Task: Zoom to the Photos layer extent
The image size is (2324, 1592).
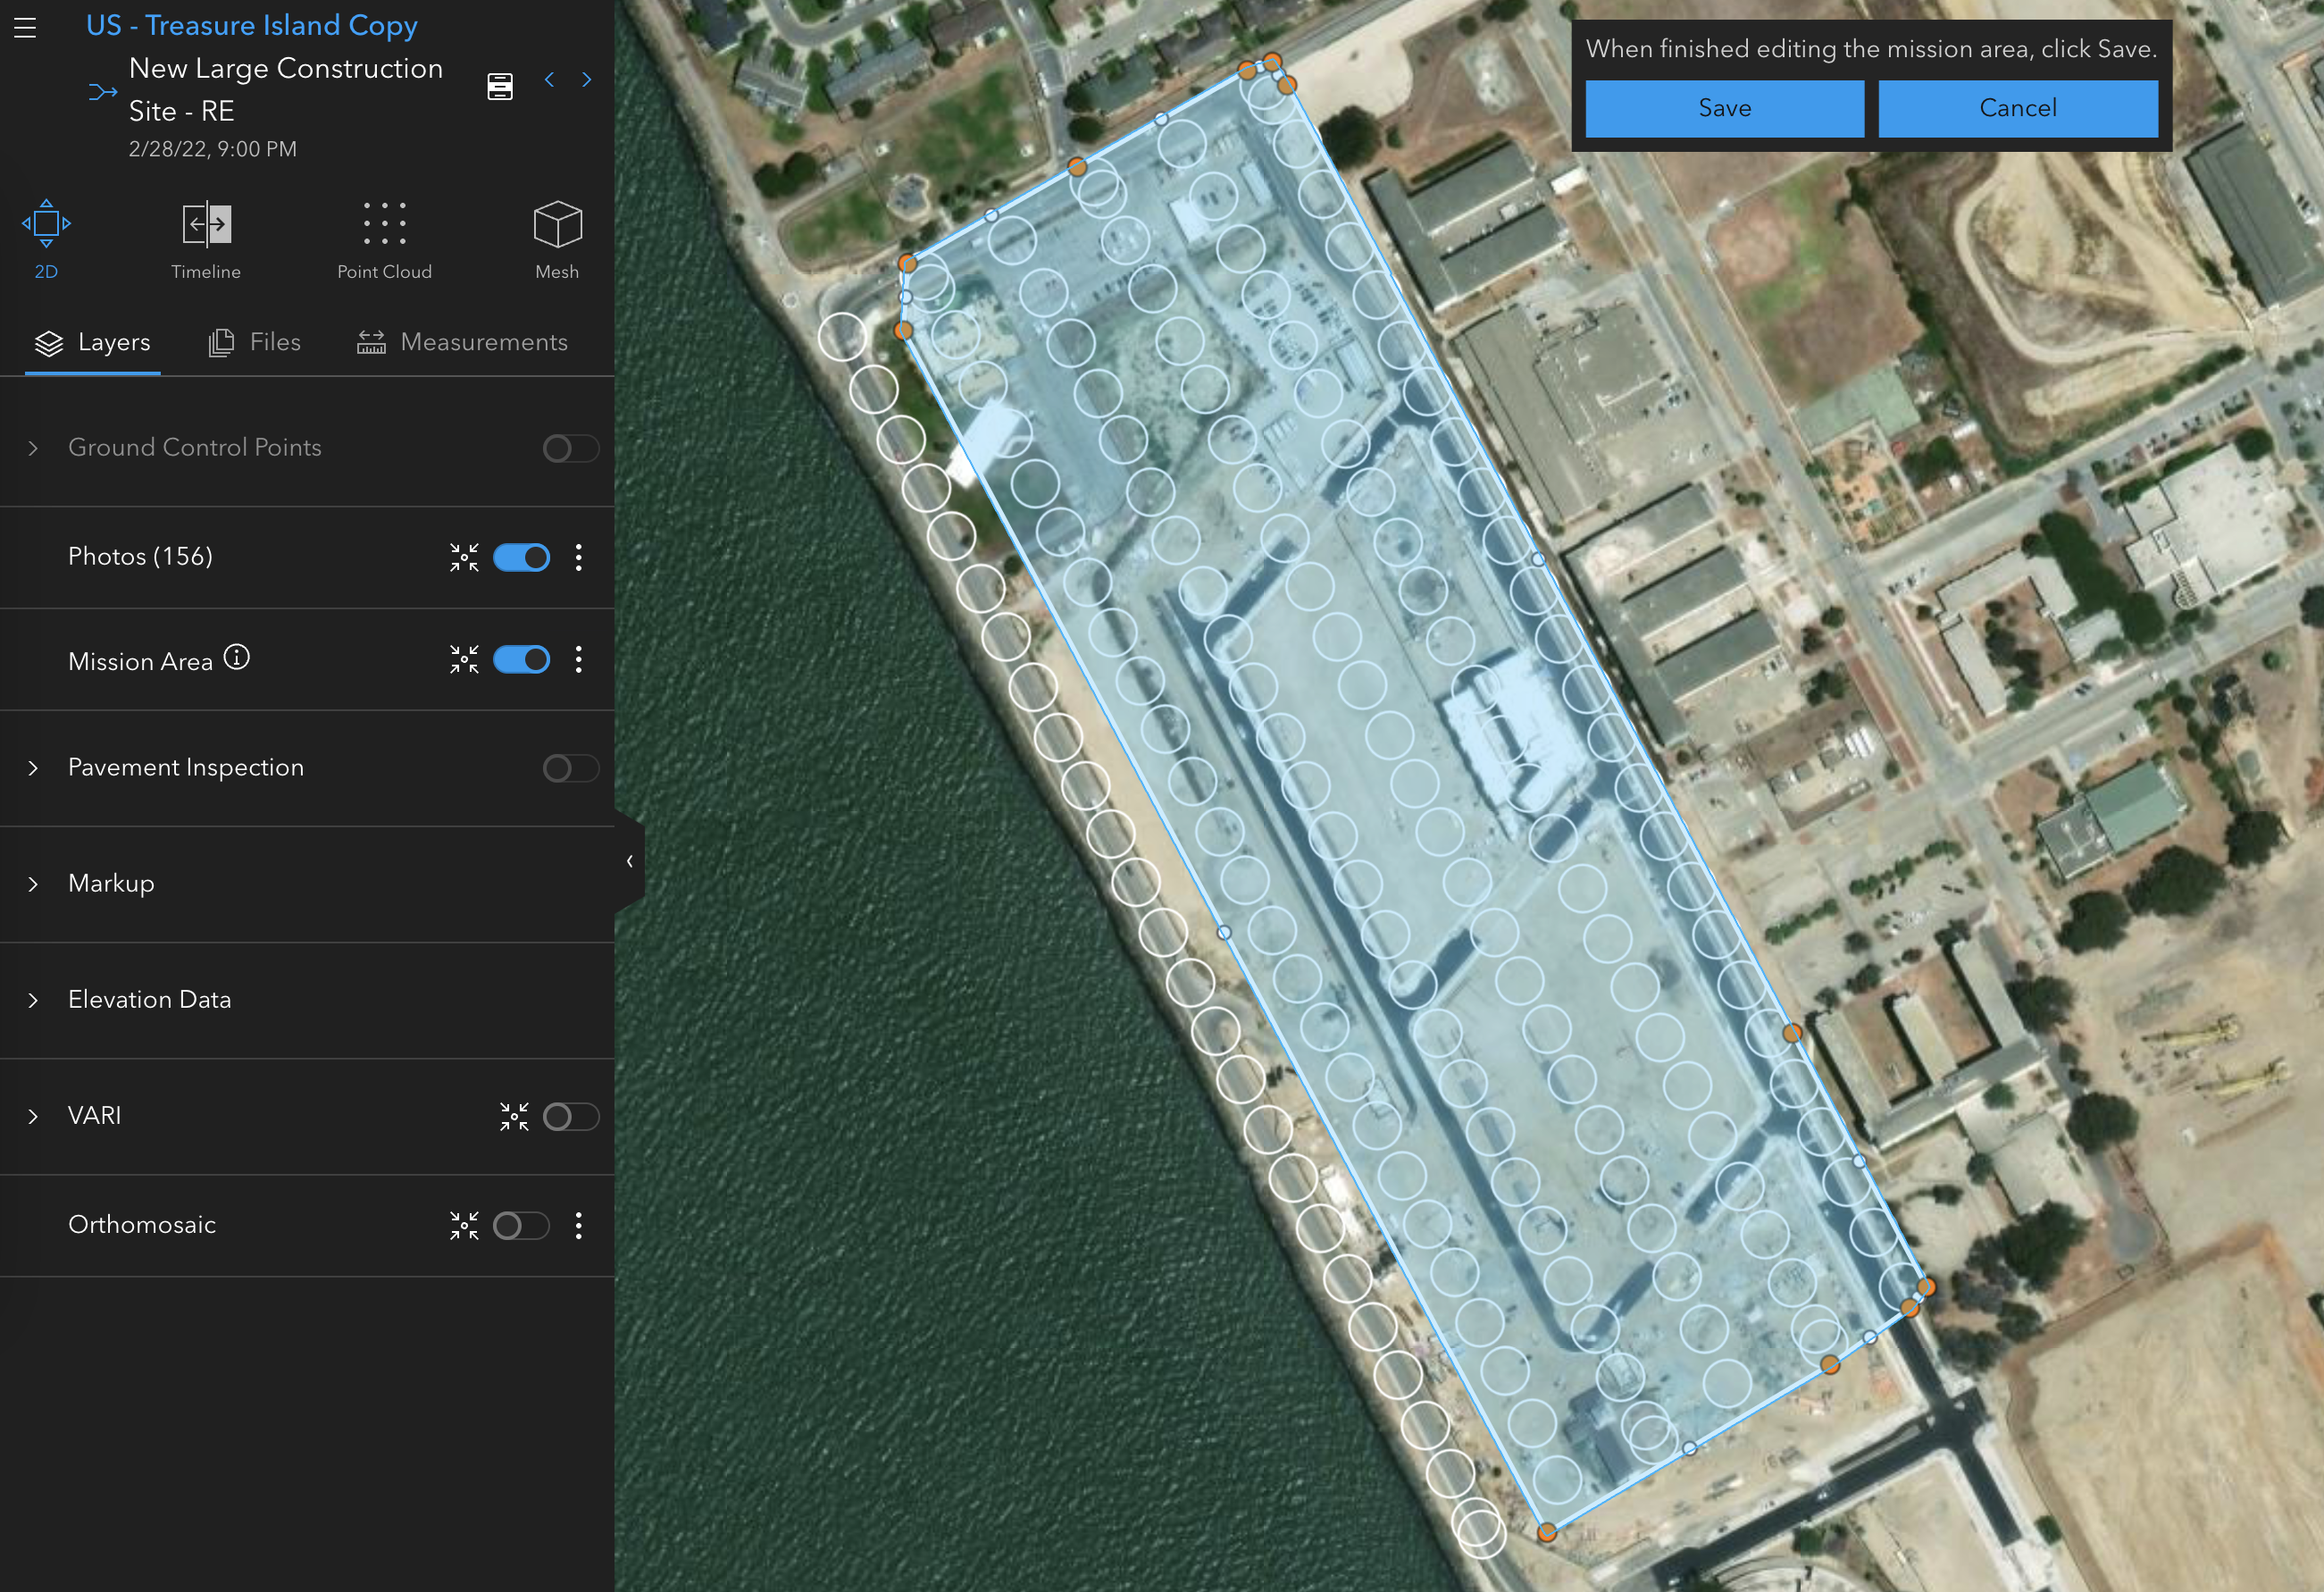Action: (464, 558)
